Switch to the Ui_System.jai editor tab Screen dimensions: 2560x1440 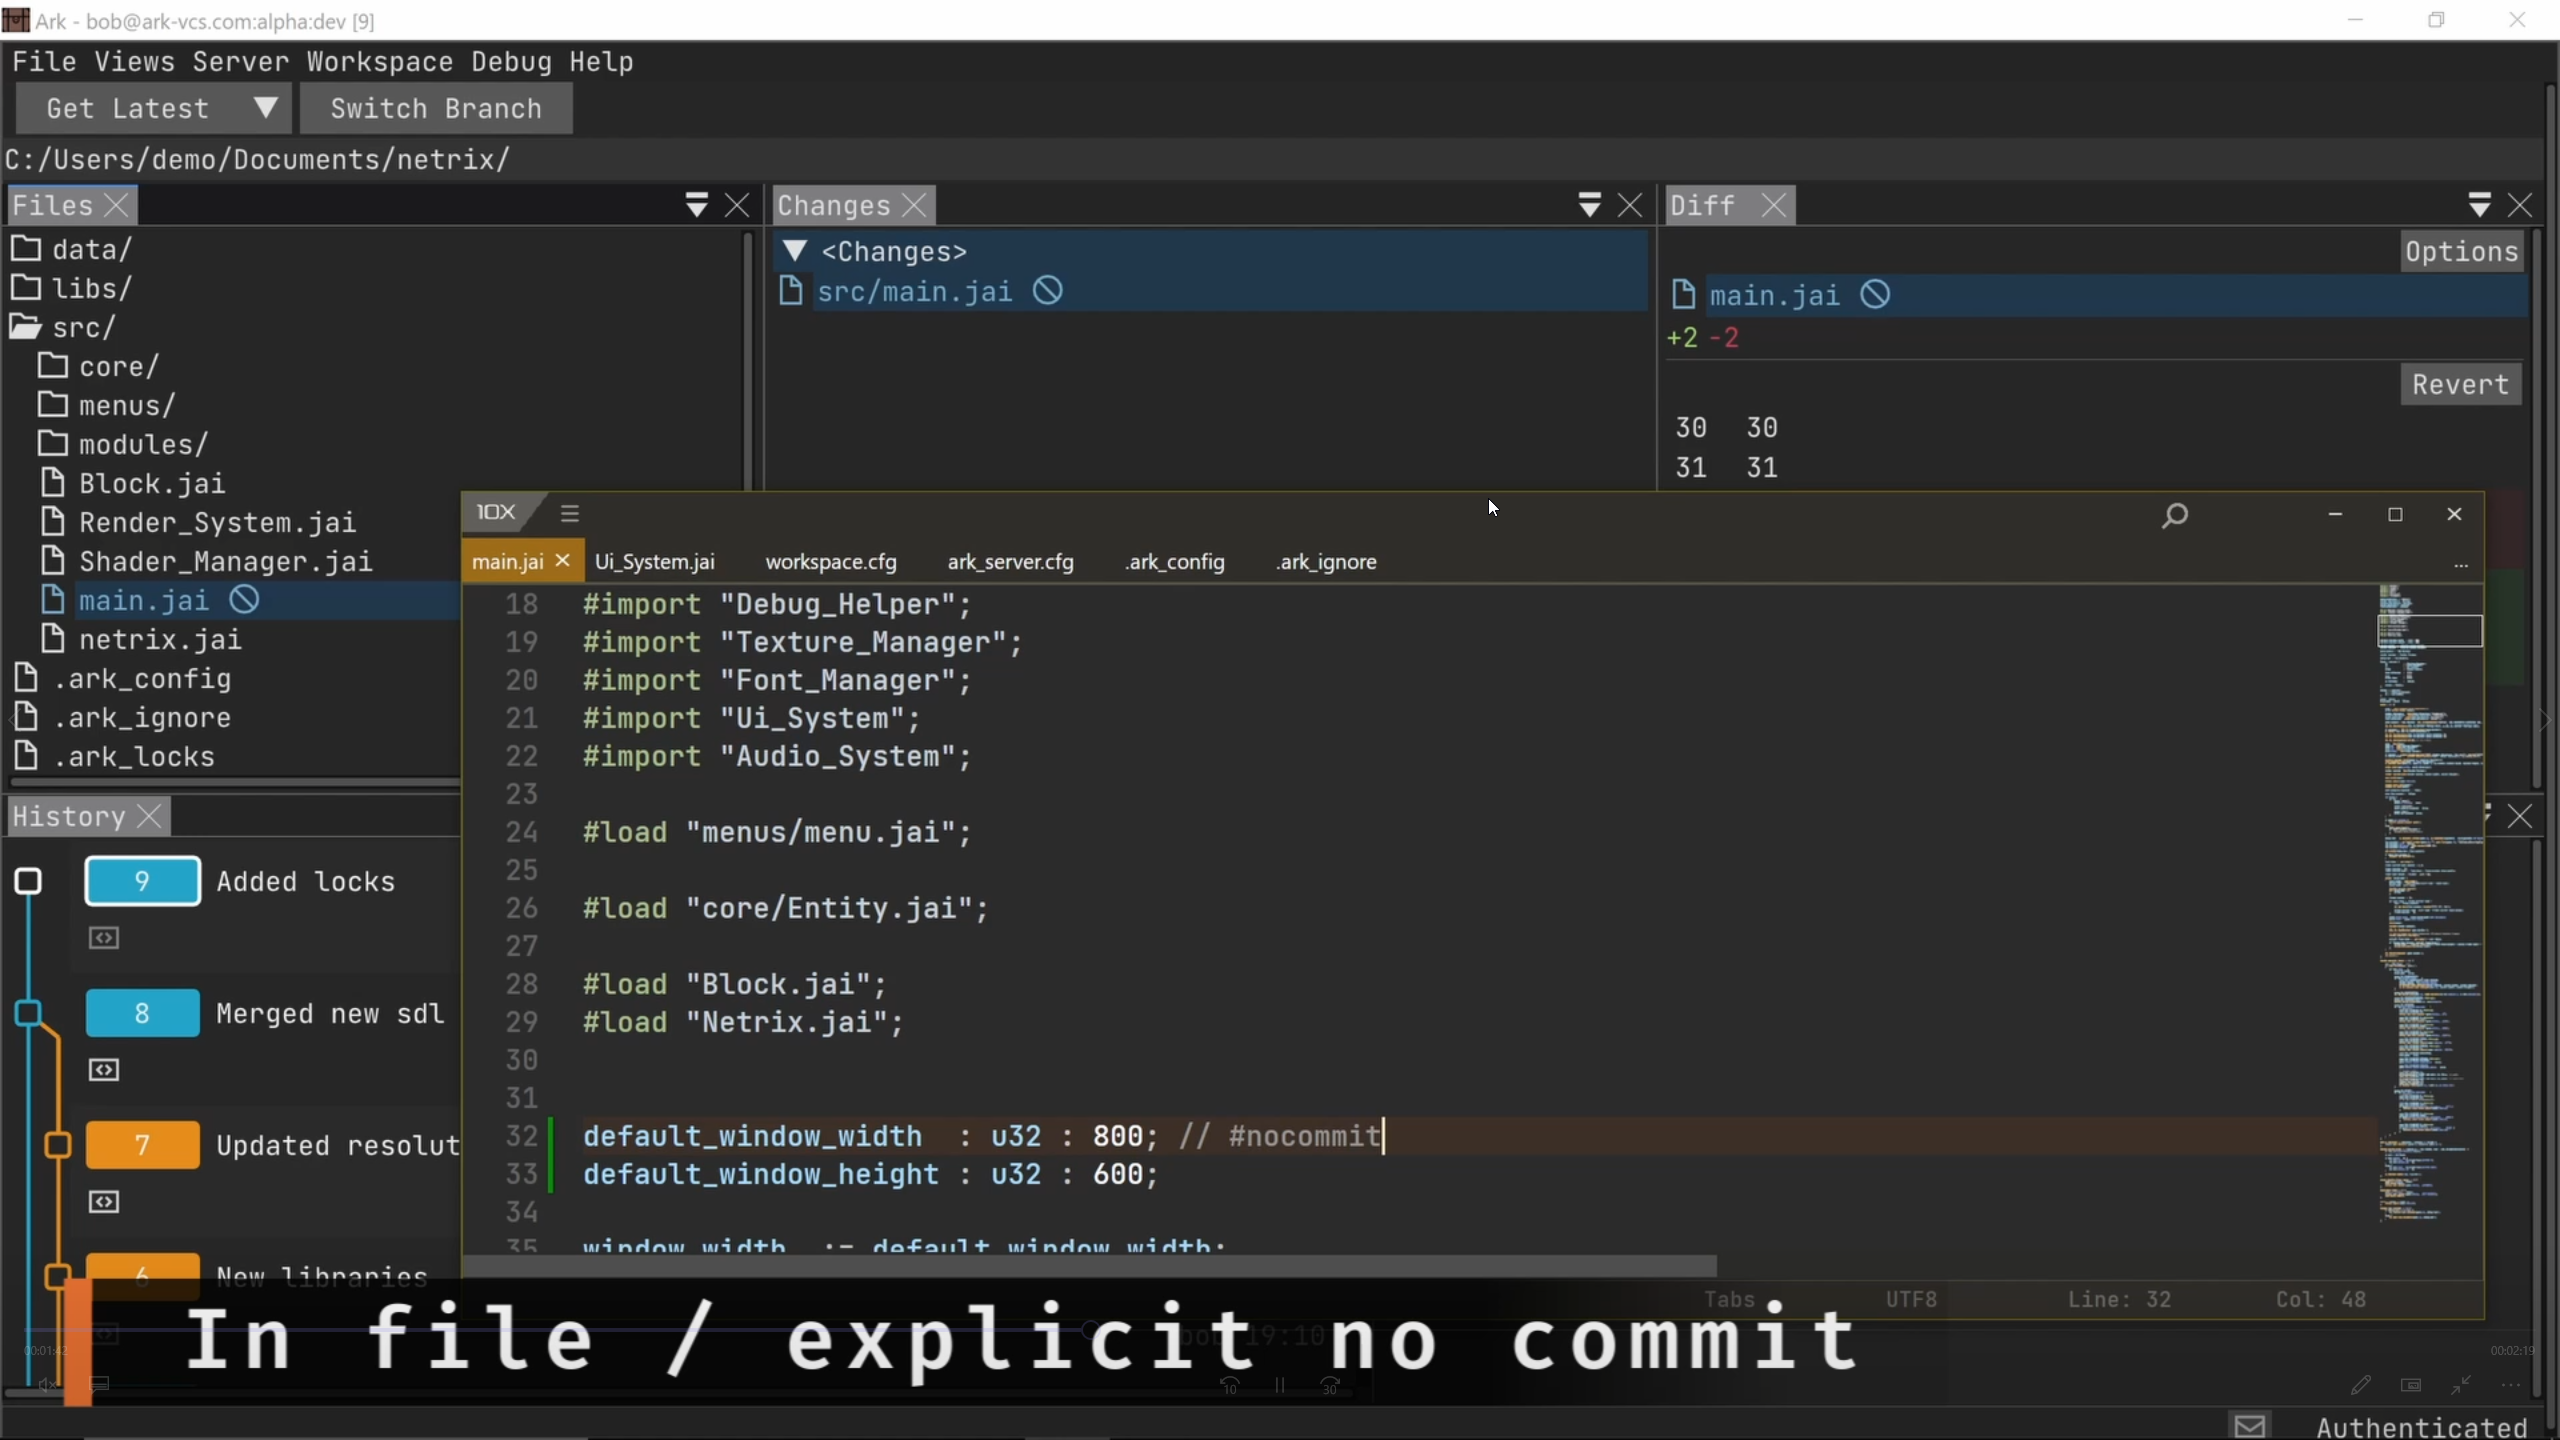click(x=654, y=562)
